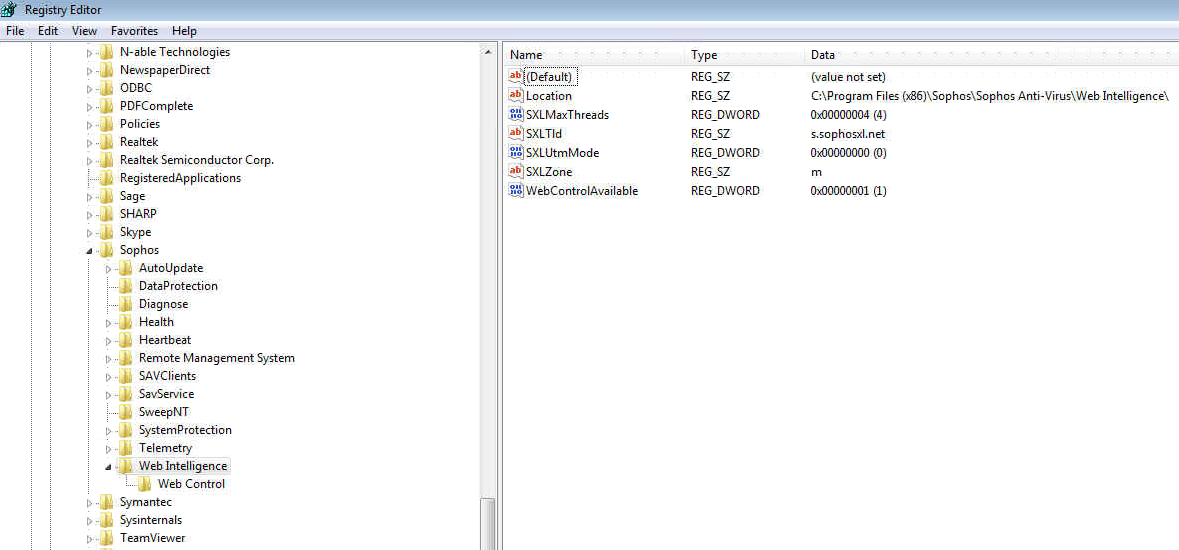1179x550 pixels.
Task: Click the SXLZone string value icon
Action: [516, 172]
